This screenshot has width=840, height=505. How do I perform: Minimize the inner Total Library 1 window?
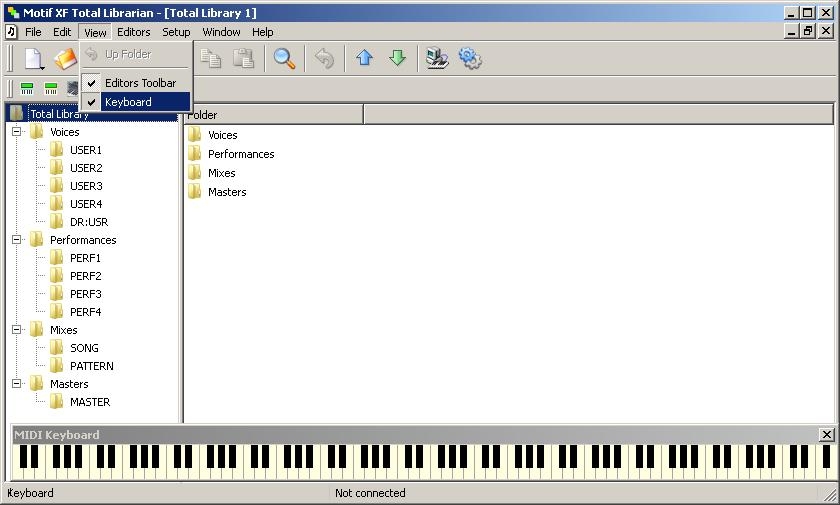[x=791, y=31]
